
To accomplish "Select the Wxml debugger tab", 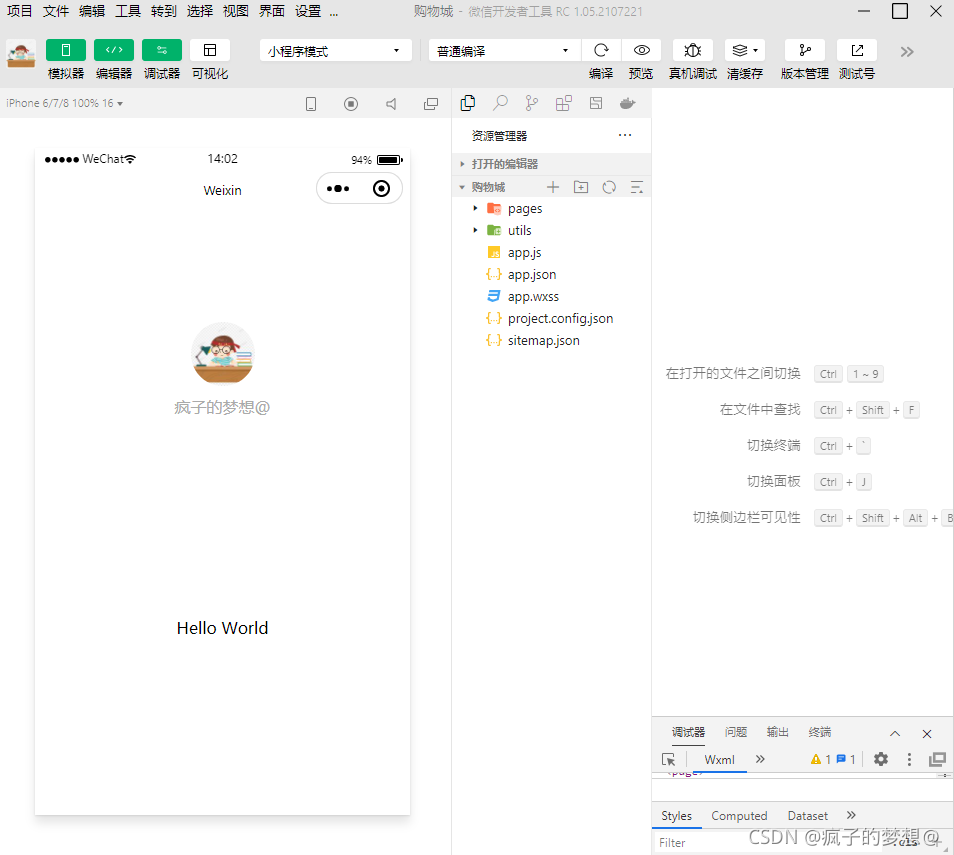I will point(719,759).
